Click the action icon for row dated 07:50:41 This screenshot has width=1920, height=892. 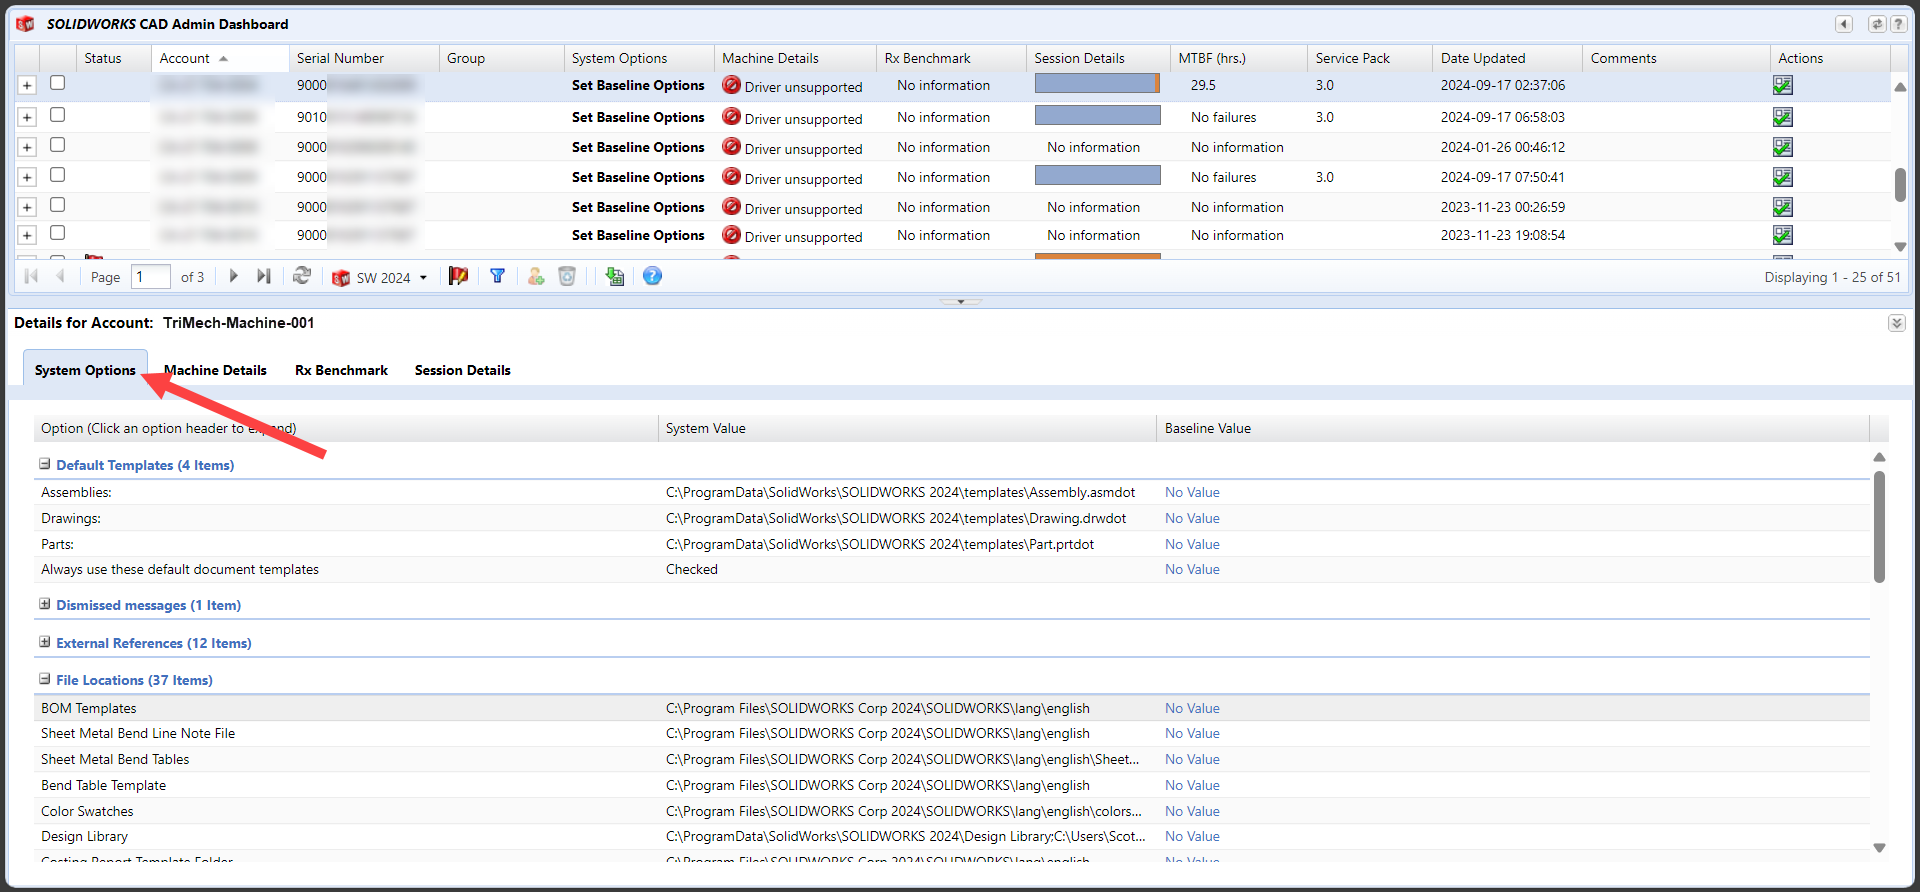[x=1782, y=177]
